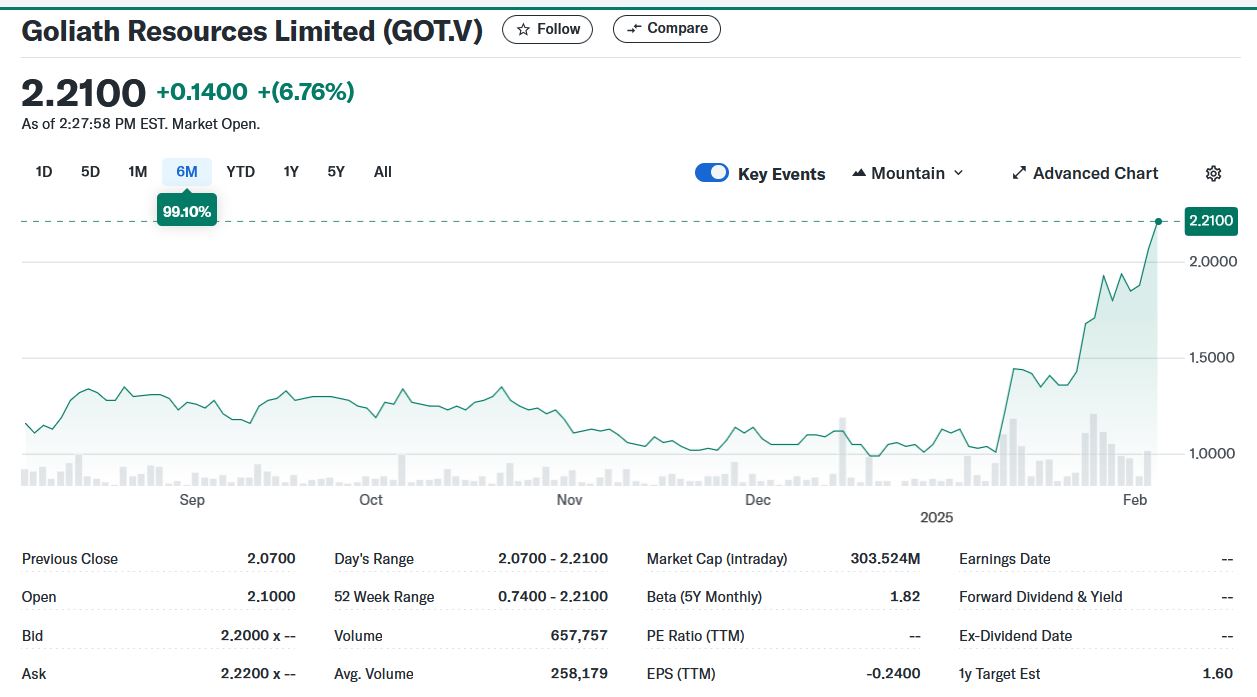The width and height of the screenshot is (1257, 697).
Task: Open the Advanced Chart link
Action: 1095,173
